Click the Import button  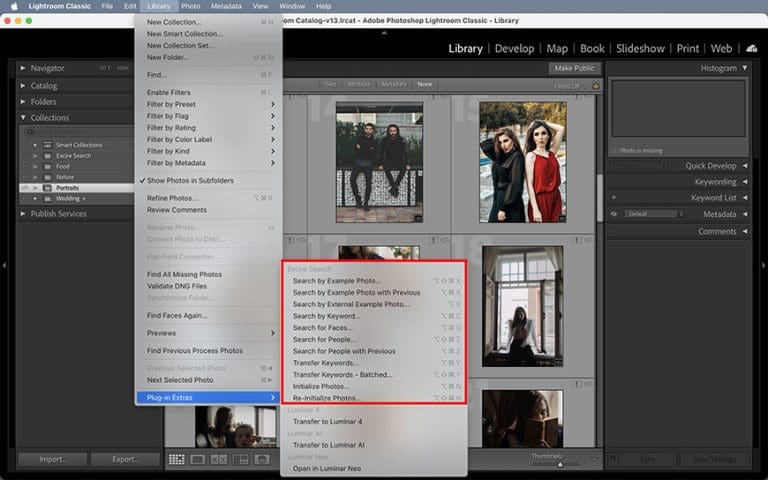pos(52,459)
